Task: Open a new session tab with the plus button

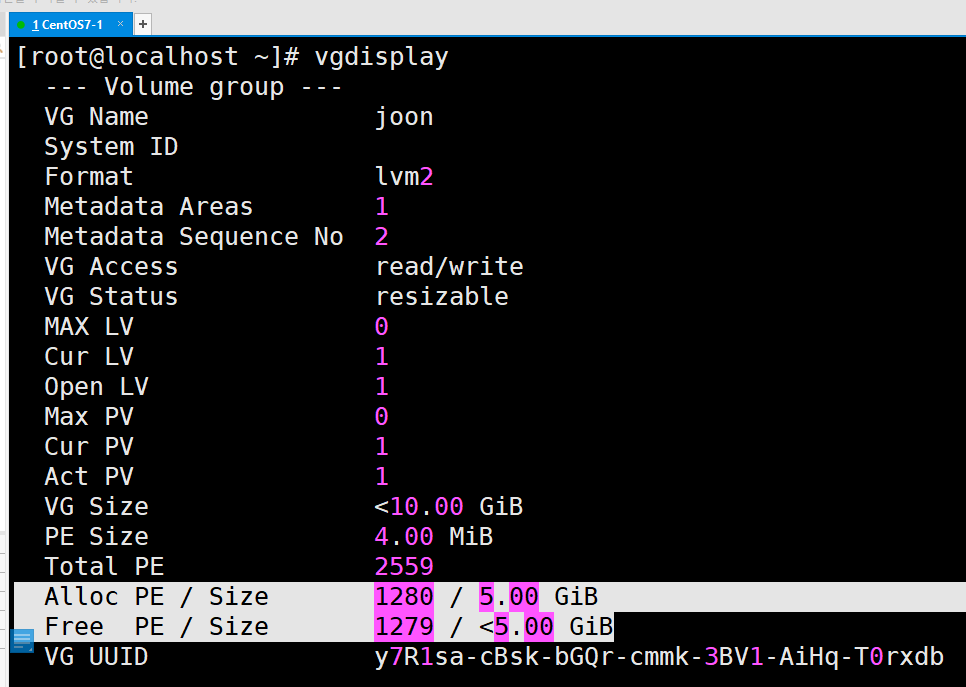Action: click(x=142, y=23)
